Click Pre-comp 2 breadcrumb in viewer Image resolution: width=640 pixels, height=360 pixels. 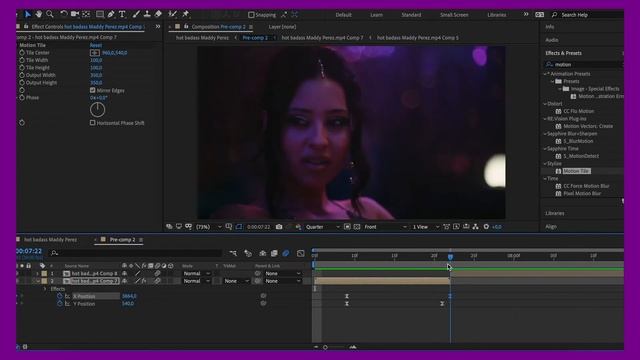point(255,38)
